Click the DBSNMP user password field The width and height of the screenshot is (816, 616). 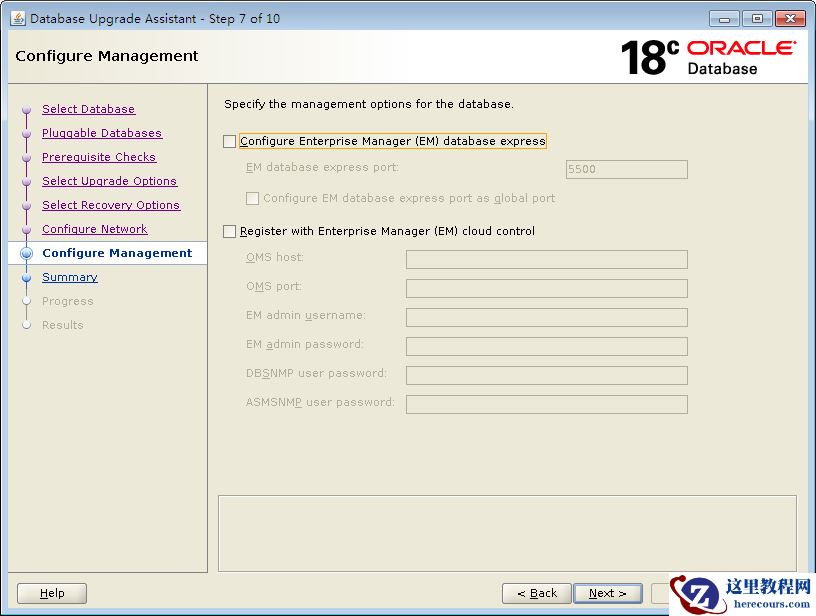(546, 375)
